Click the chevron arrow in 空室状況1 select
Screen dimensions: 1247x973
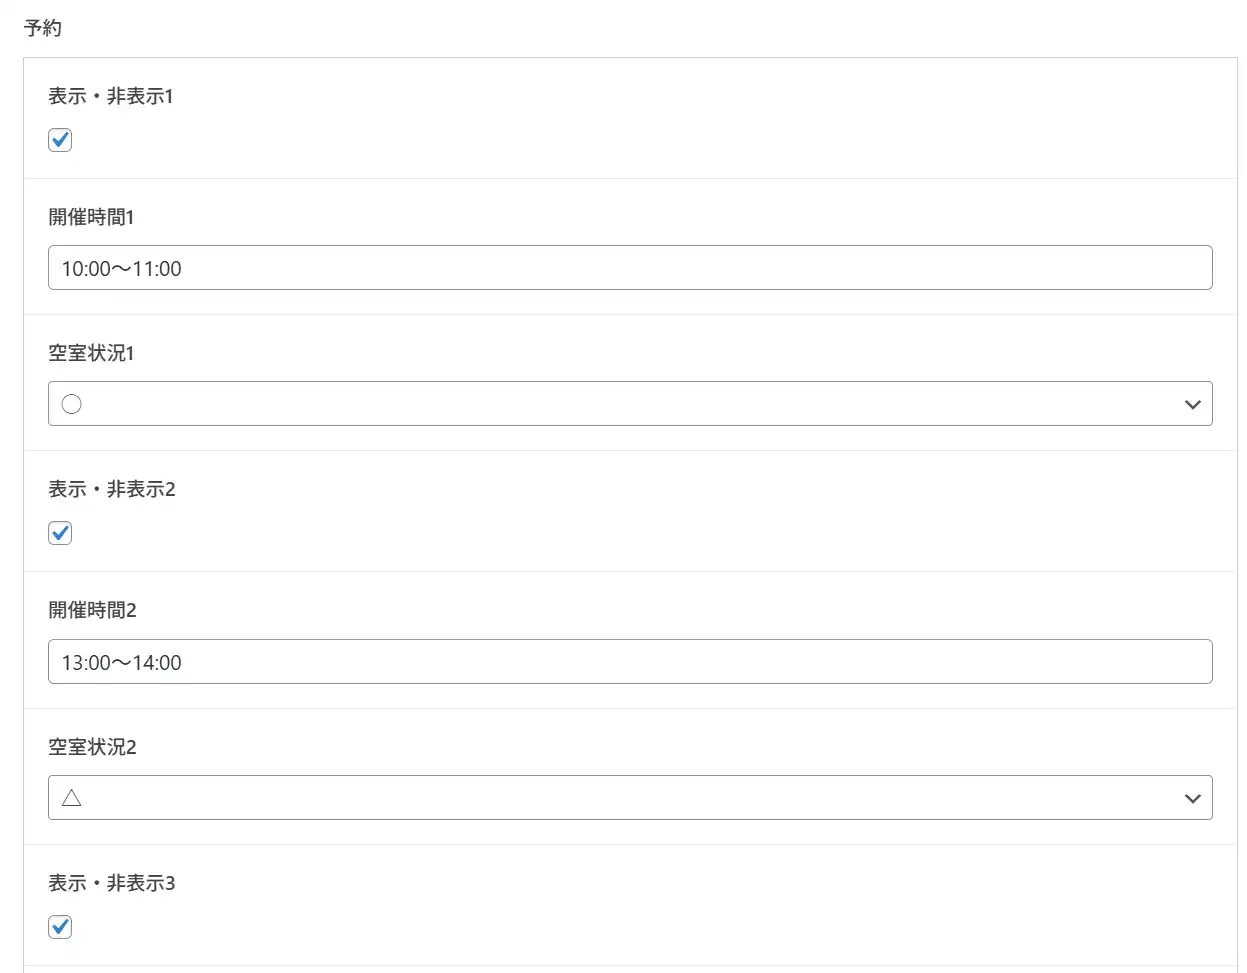point(1192,405)
